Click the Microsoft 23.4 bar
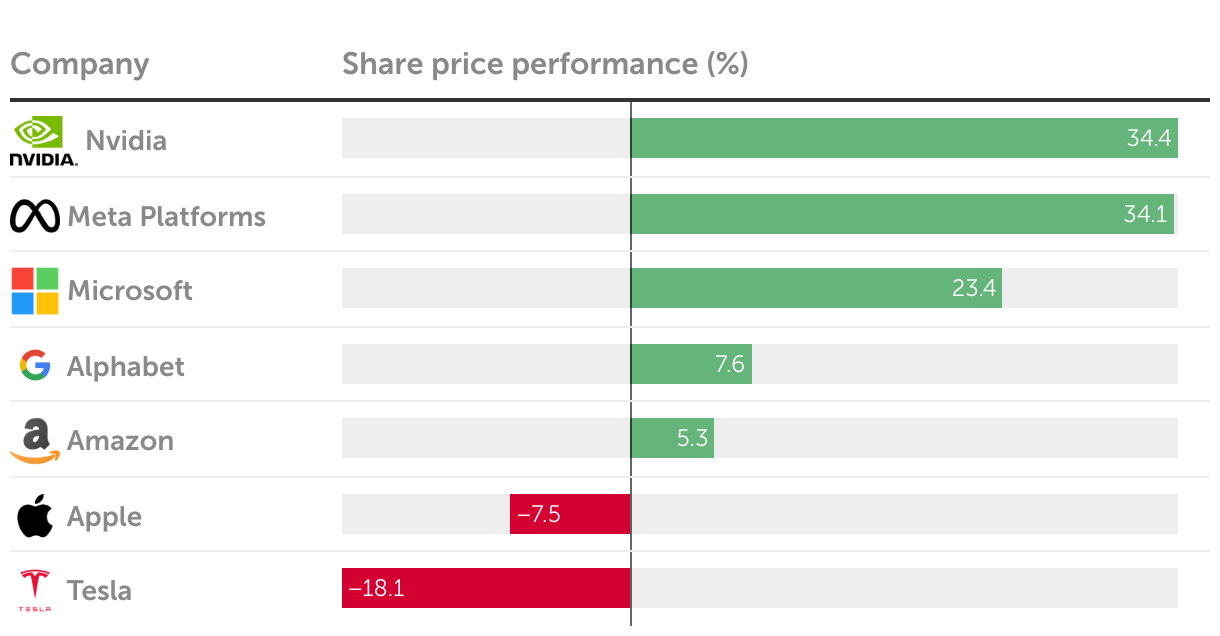The width and height of the screenshot is (1220, 636). click(x=816, y=288)
